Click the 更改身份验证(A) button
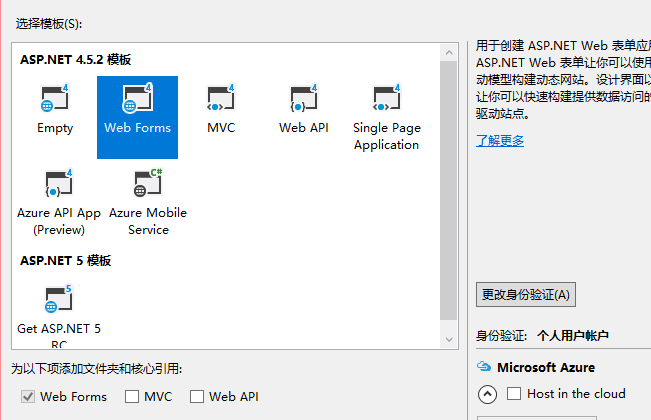651x420 pixels. (x=526, y=295)
